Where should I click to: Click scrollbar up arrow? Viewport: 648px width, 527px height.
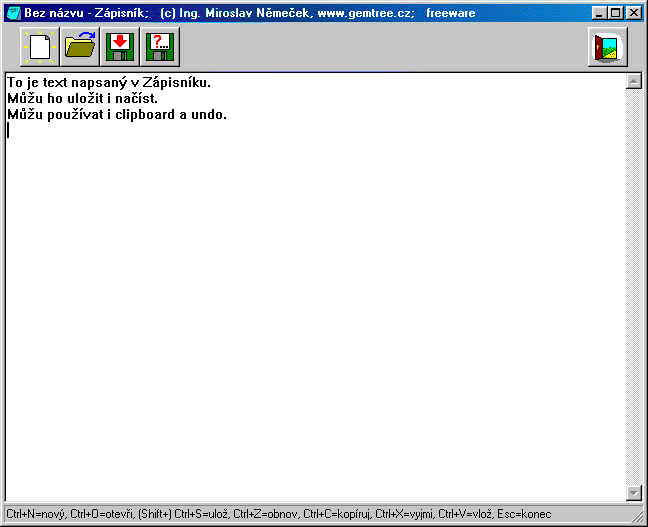(634, 81)
